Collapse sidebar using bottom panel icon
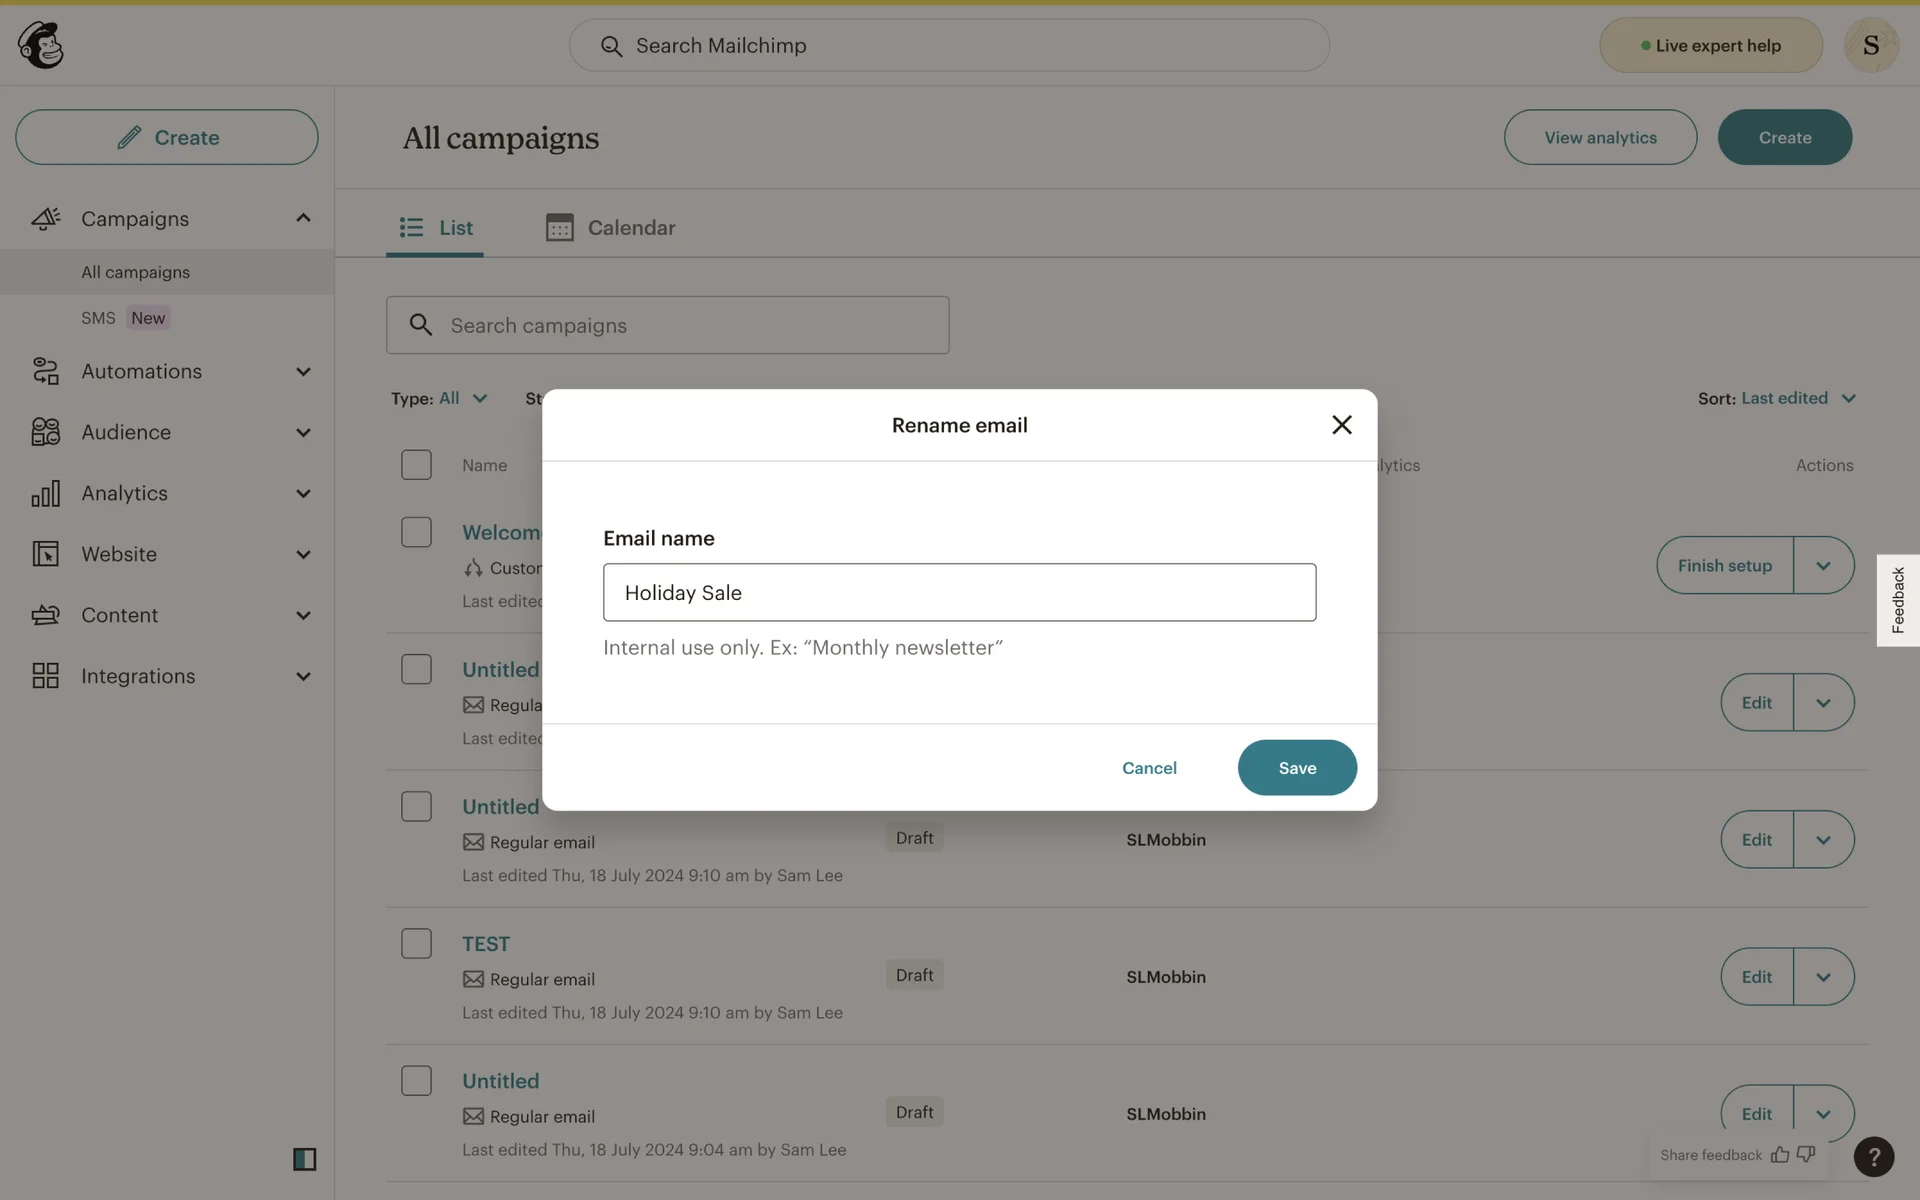 click(304, 1159)
